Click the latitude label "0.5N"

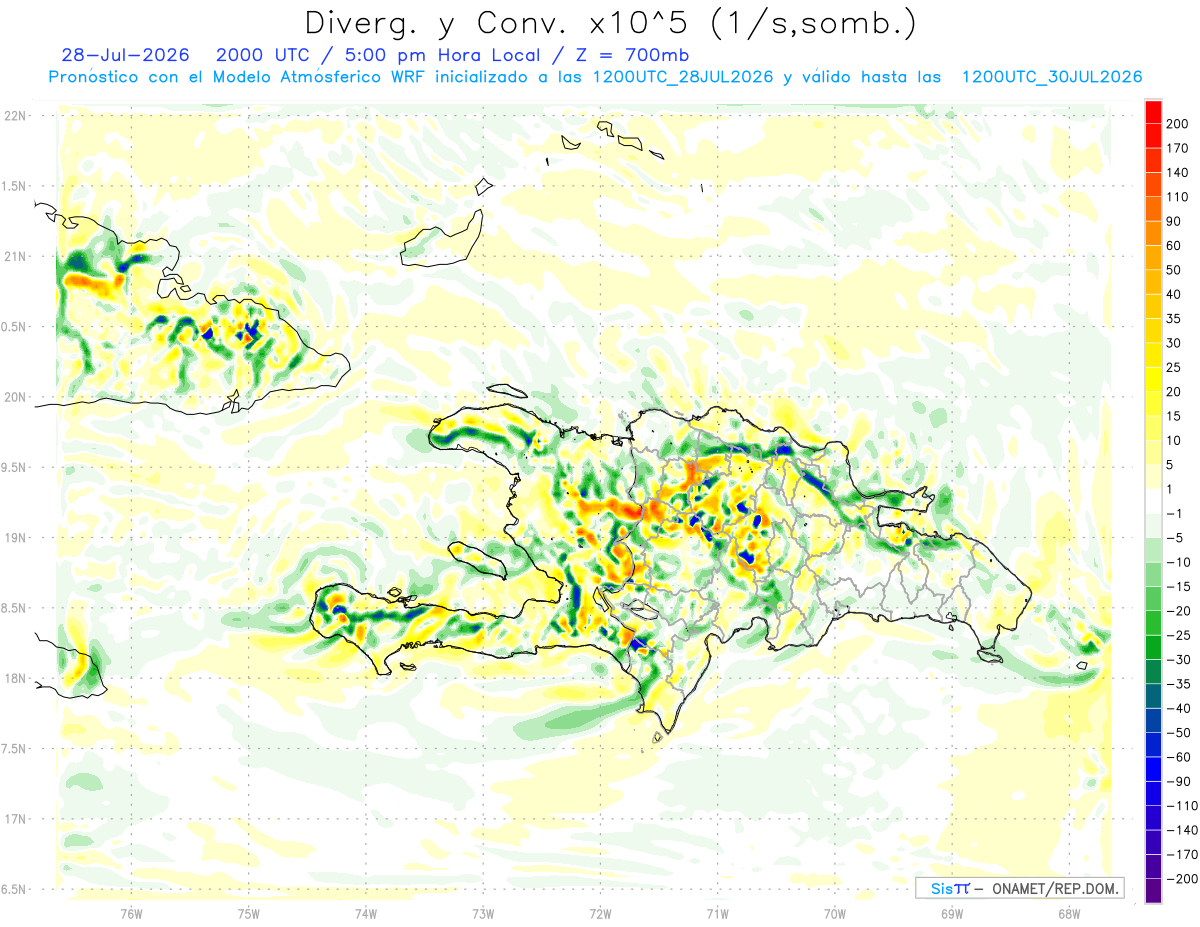tap(15, 327)
